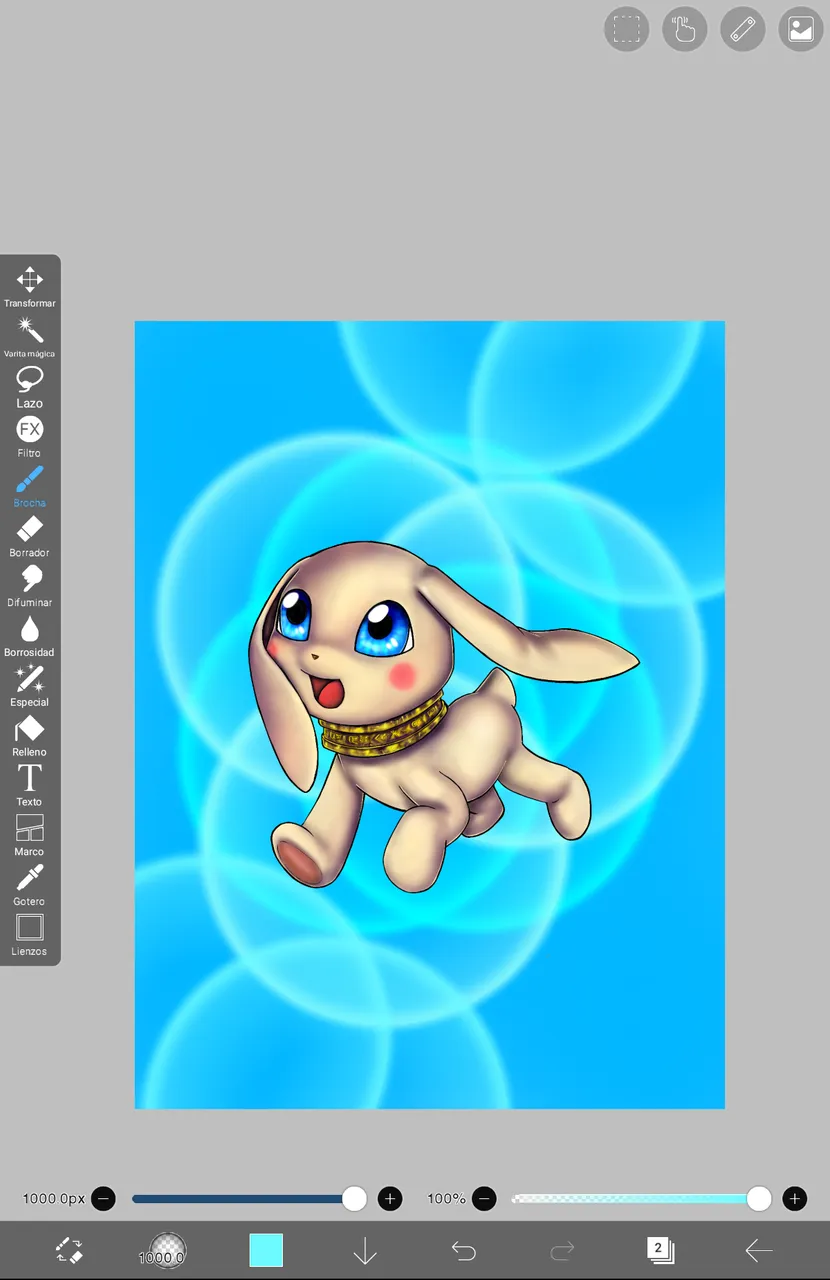
Task: Decrease opacity with minus button
Action: (484, 1198)
